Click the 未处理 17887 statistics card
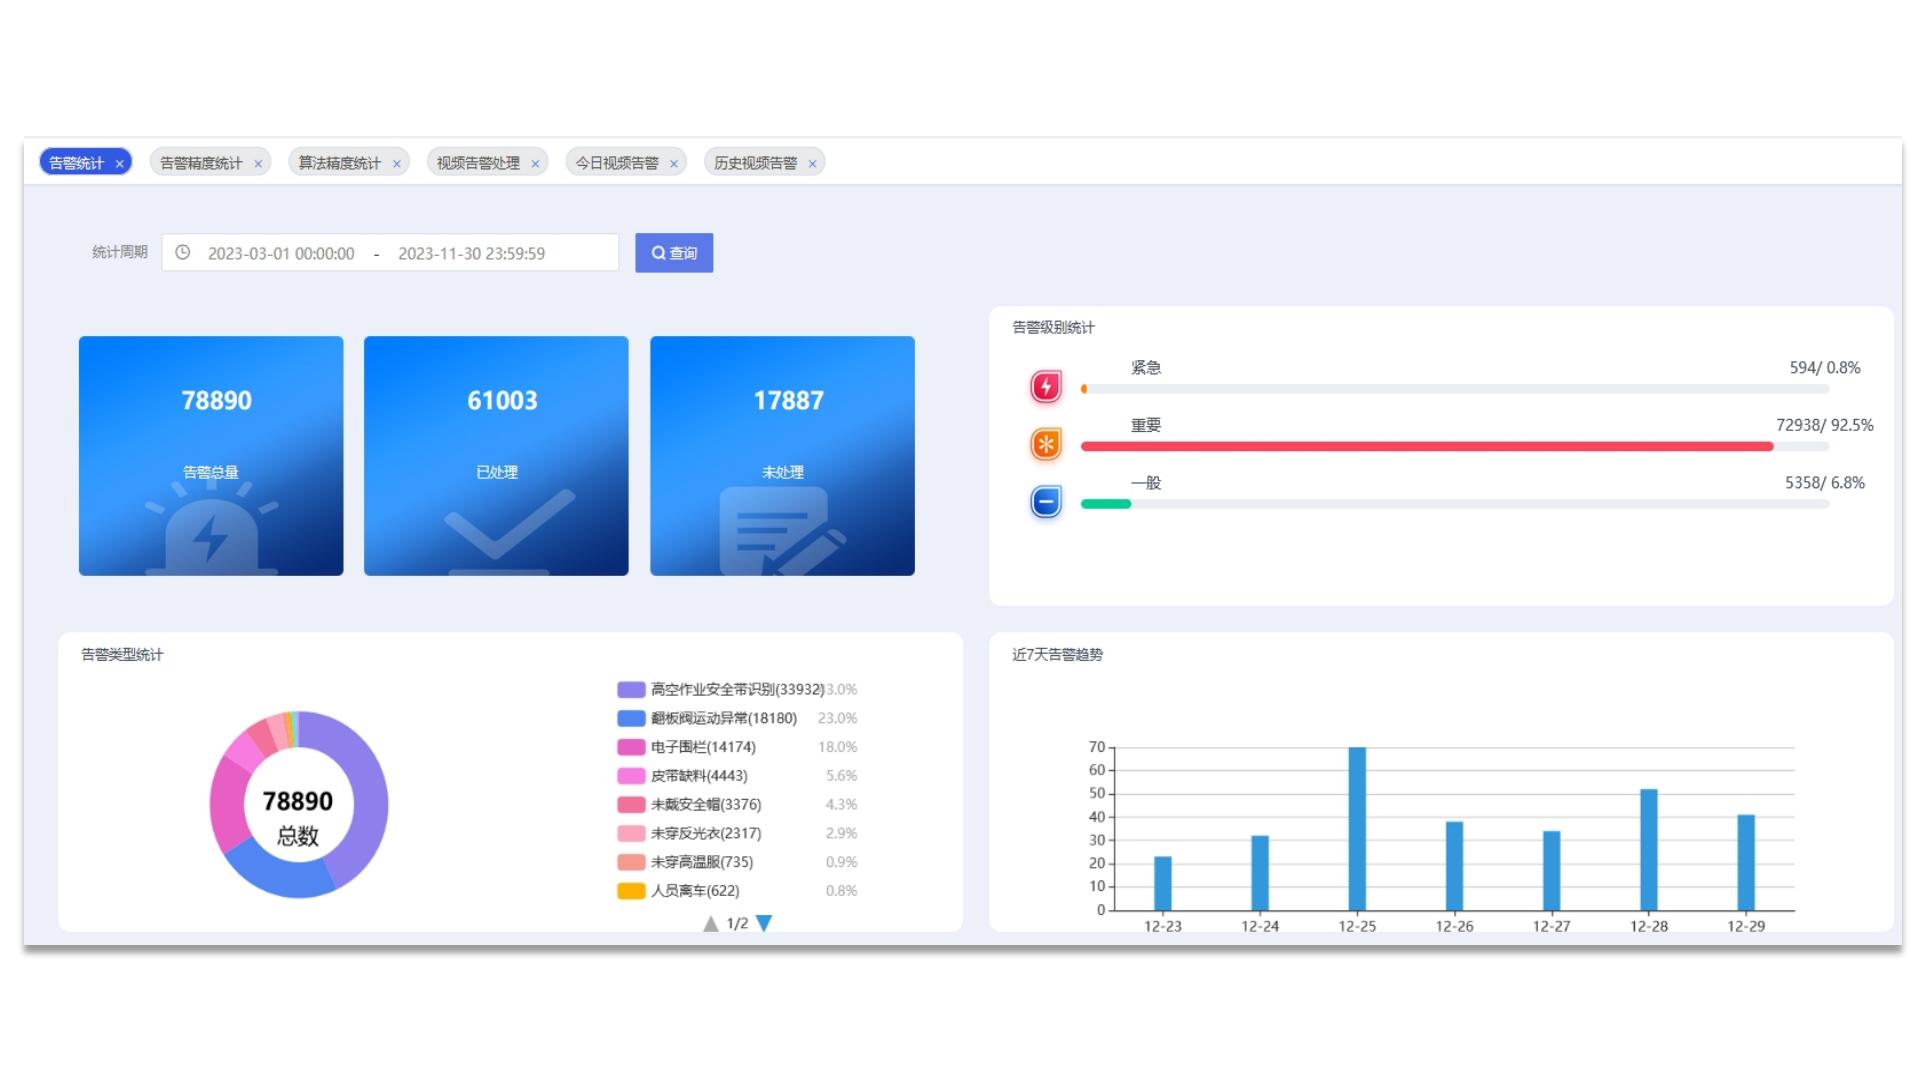 [x=782, y=456]
